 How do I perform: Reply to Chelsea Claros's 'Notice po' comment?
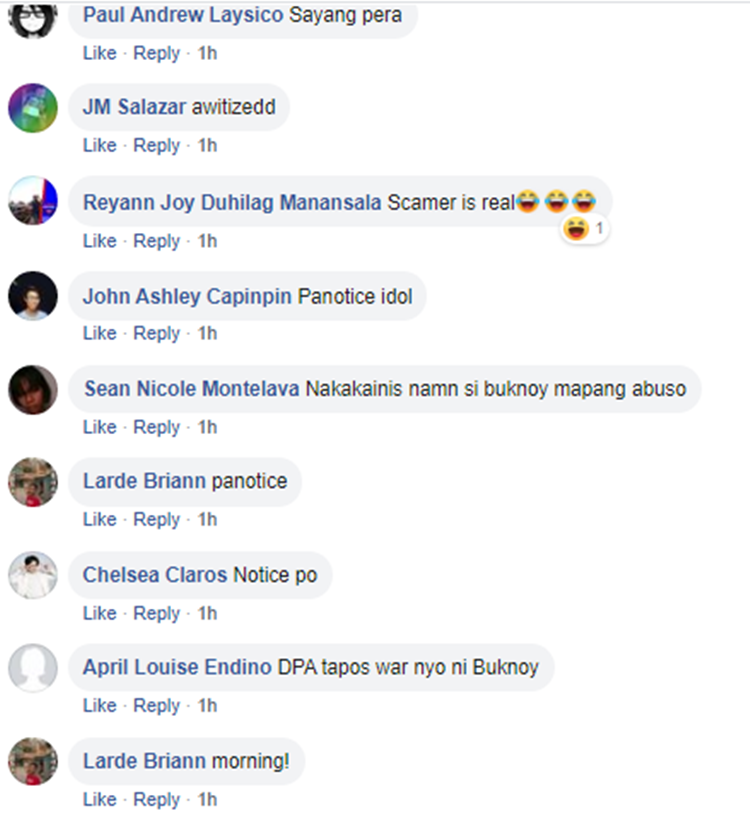pos(157,613)
